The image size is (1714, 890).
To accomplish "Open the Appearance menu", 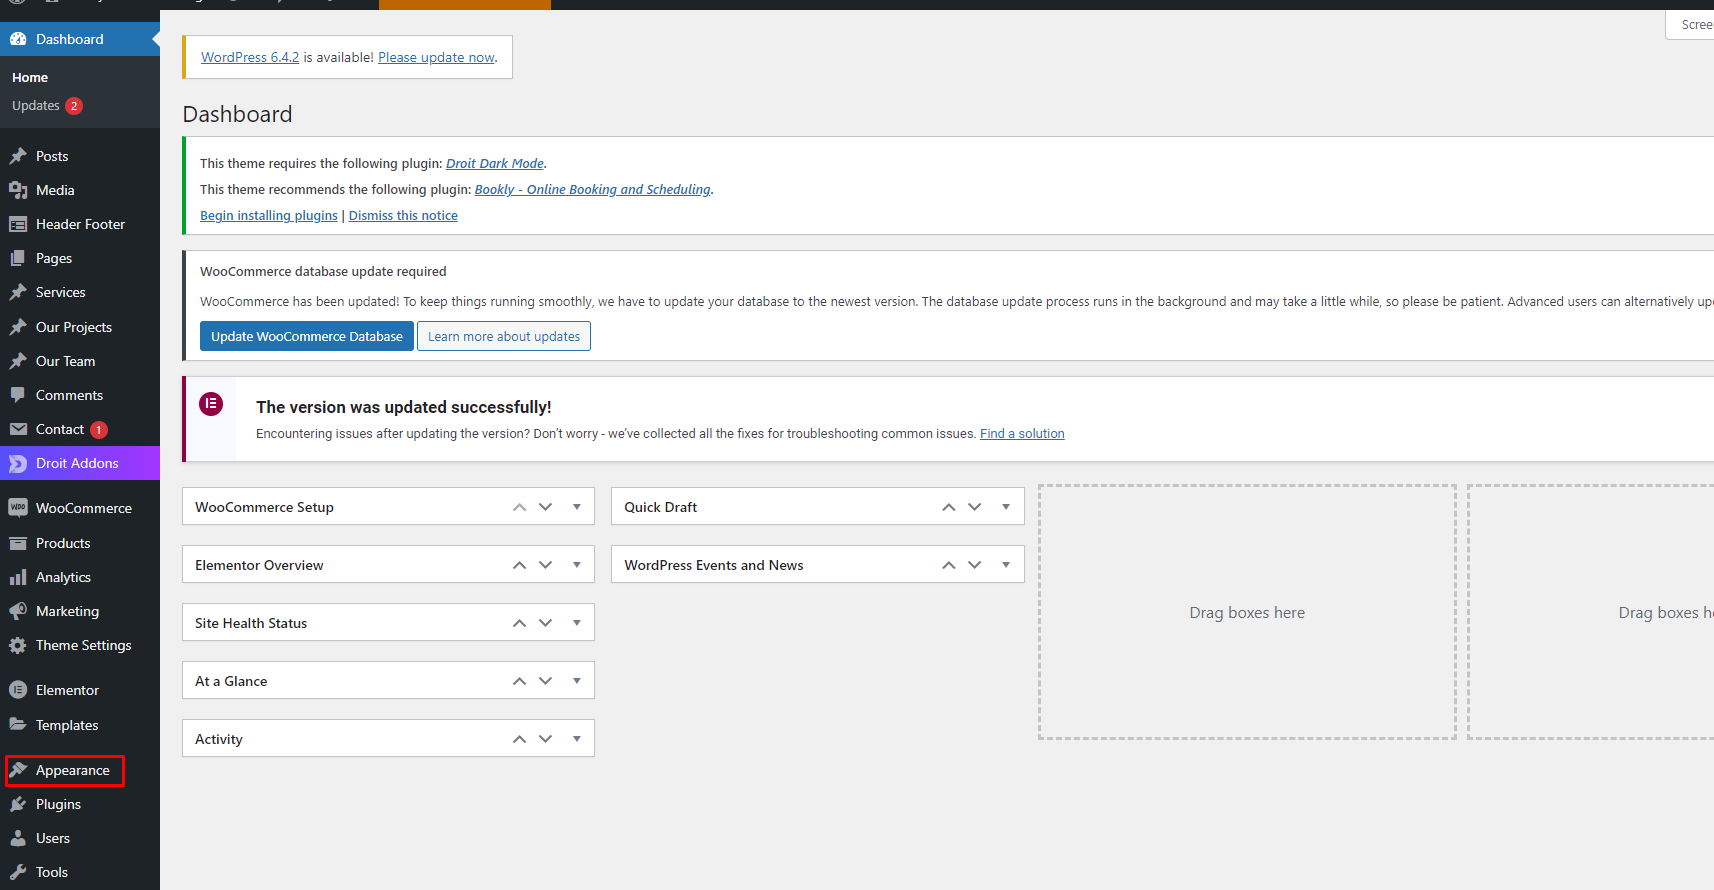I will [x=72, y=770].
